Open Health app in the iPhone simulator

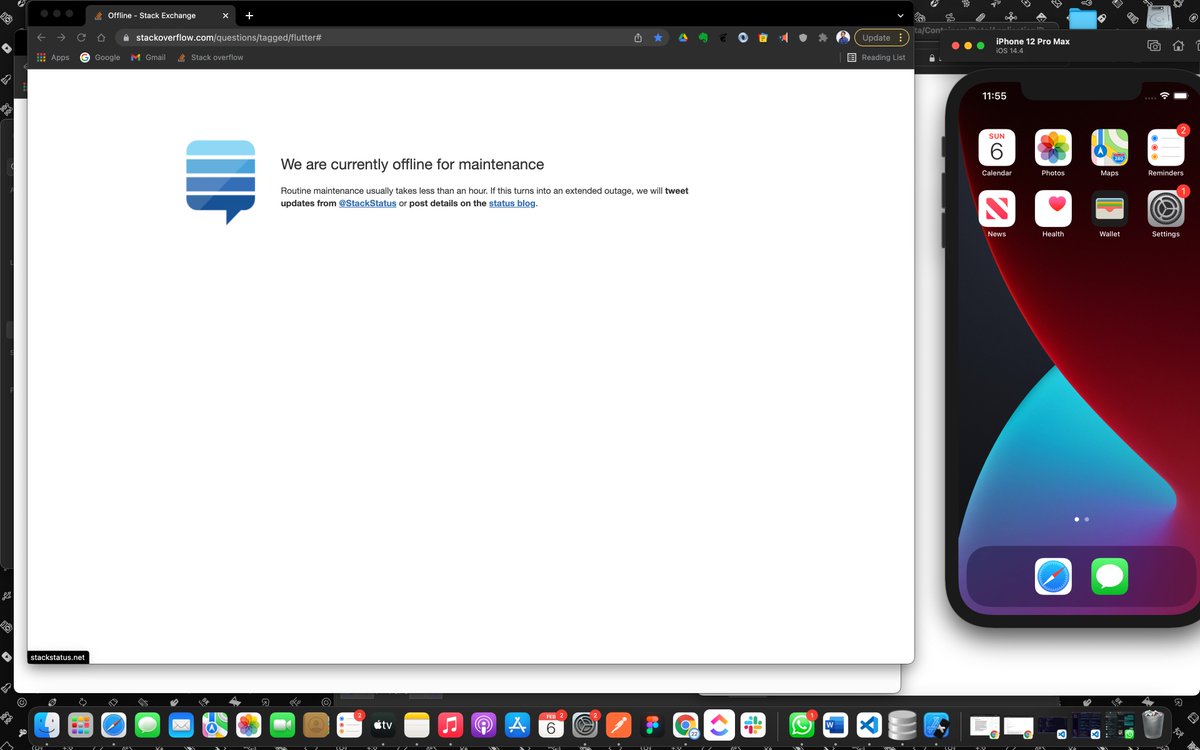point(1053,208)
